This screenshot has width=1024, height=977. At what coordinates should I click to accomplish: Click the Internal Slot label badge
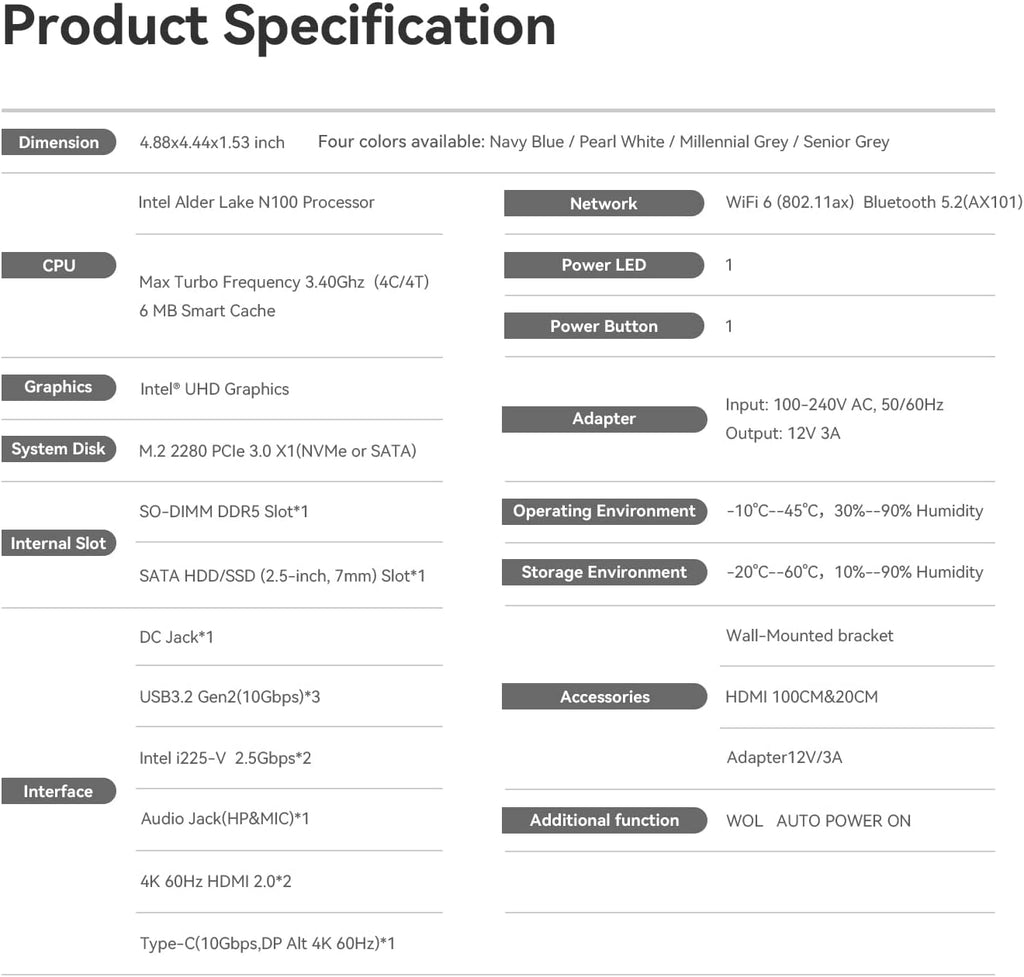click(x=58, y=543)
